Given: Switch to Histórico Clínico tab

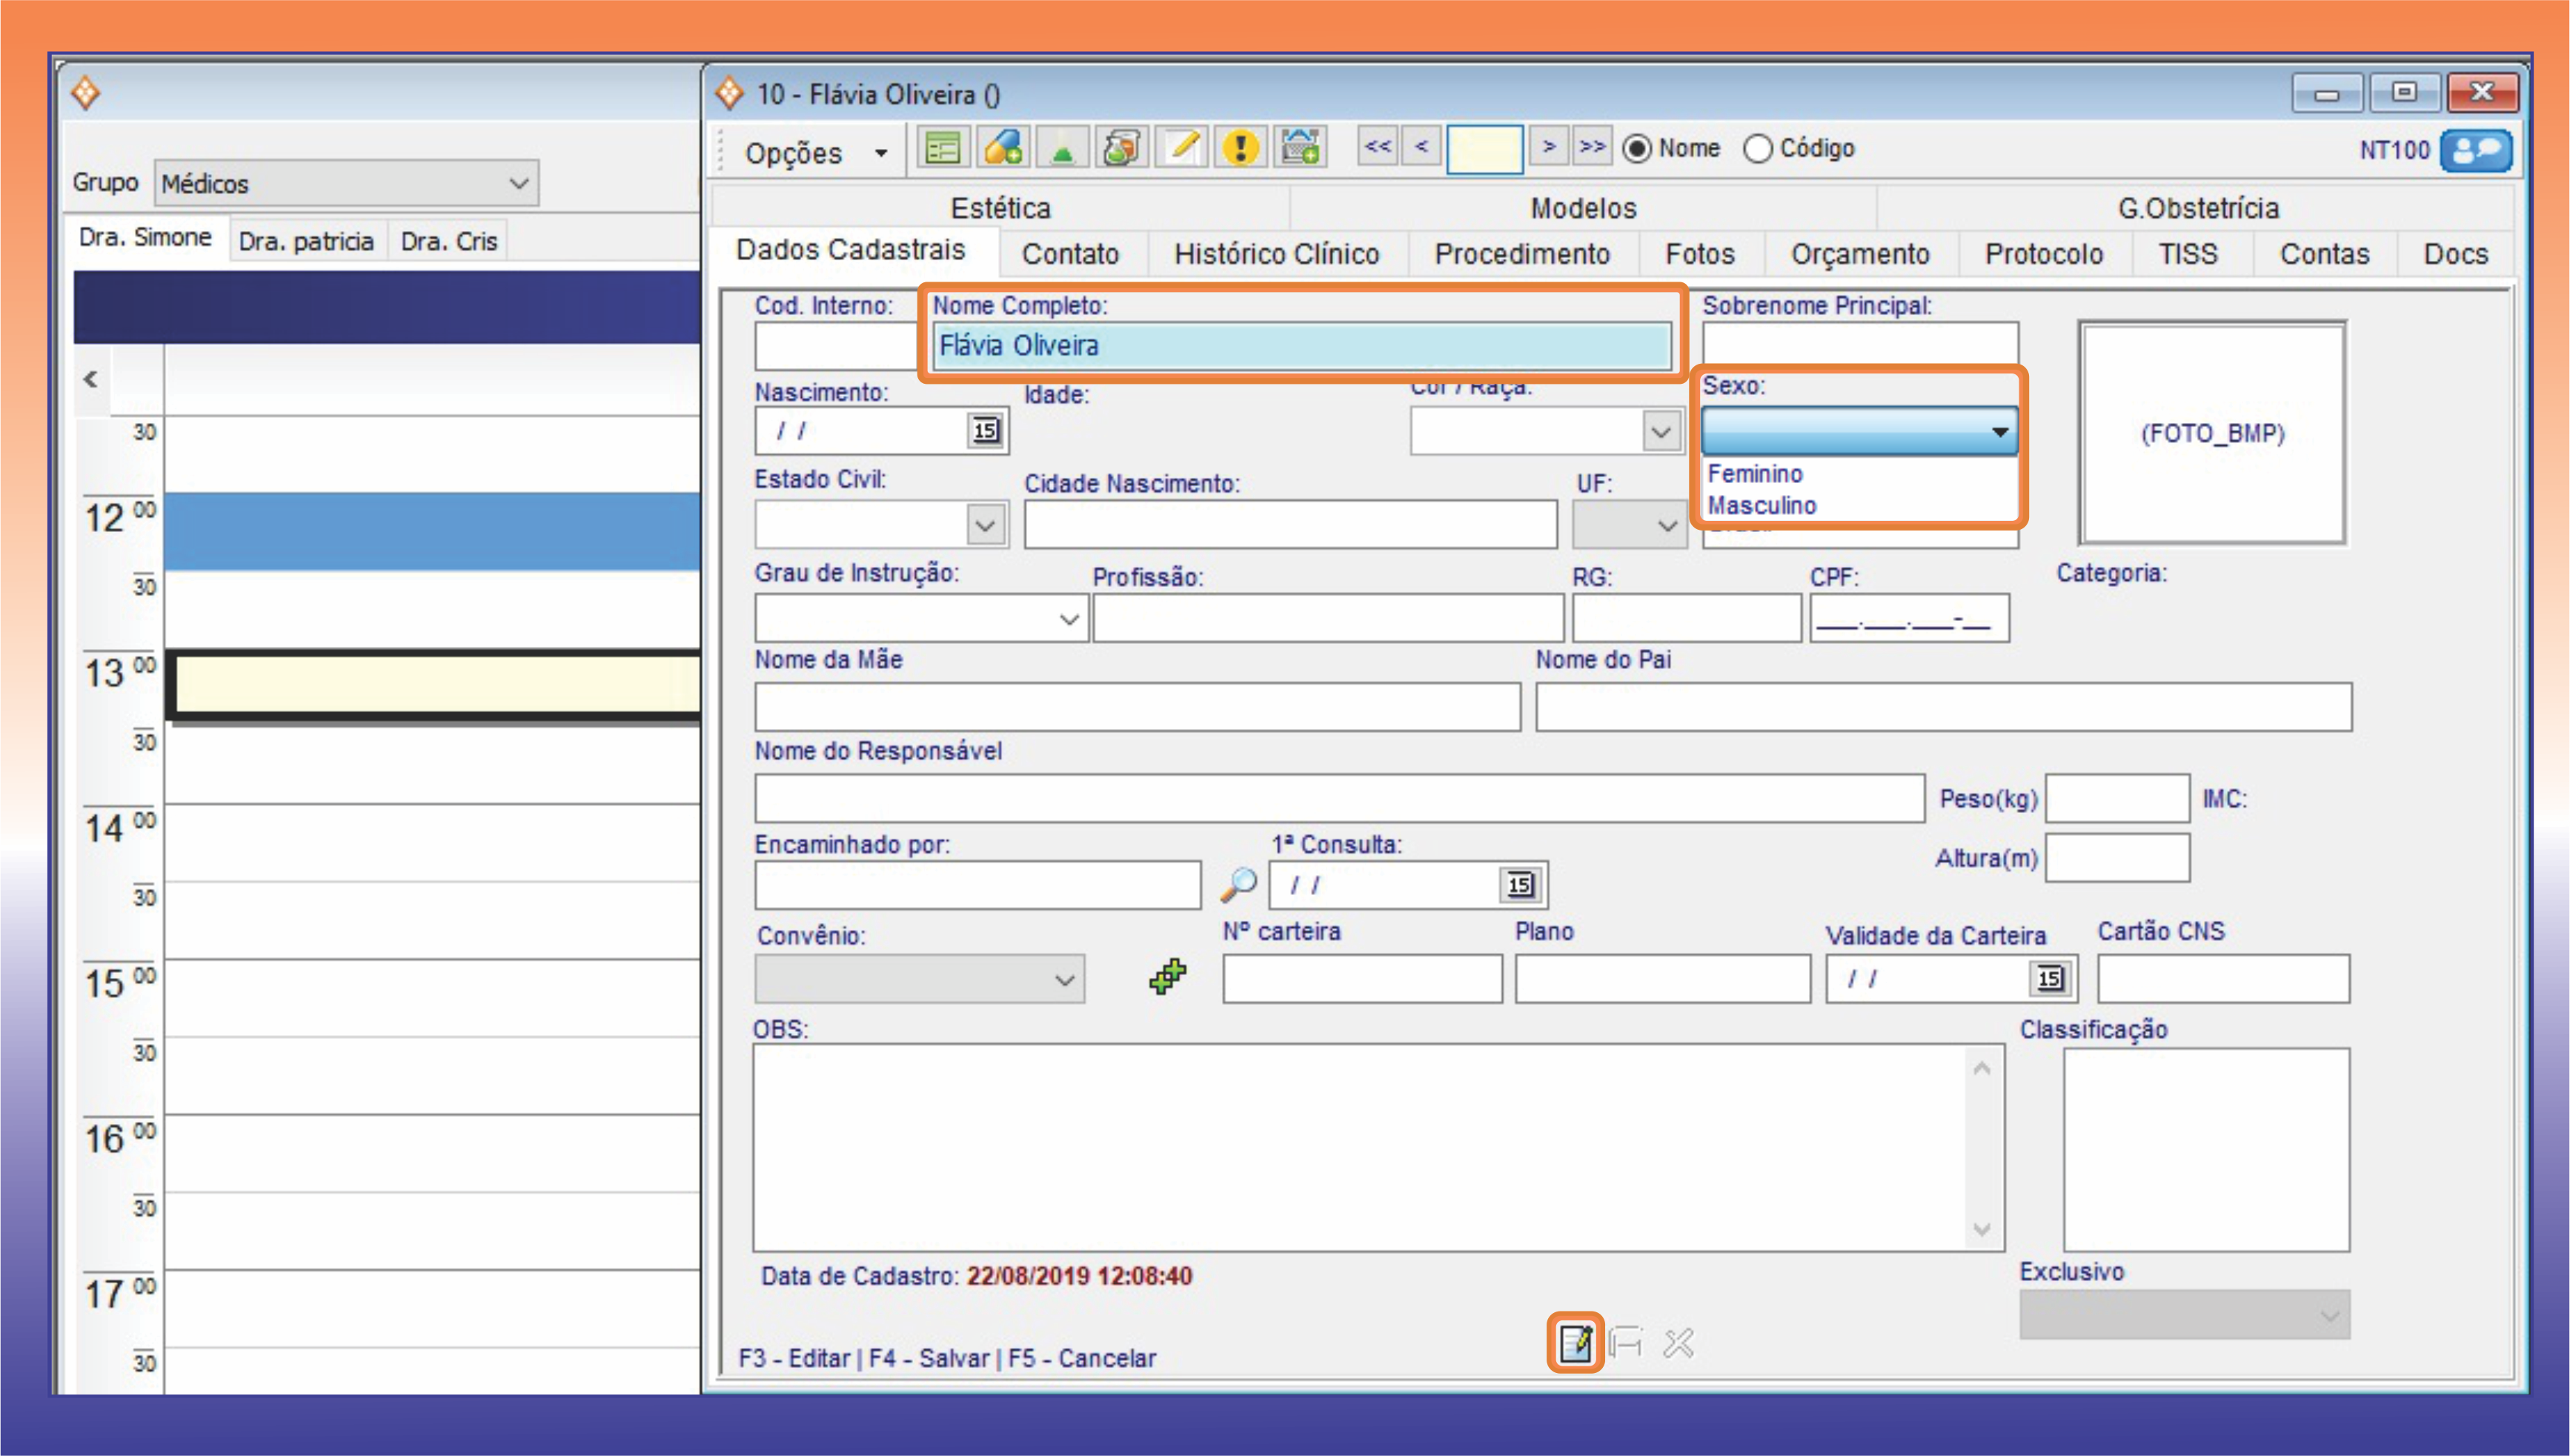Looking at the screenshot, I should 1276,254.
